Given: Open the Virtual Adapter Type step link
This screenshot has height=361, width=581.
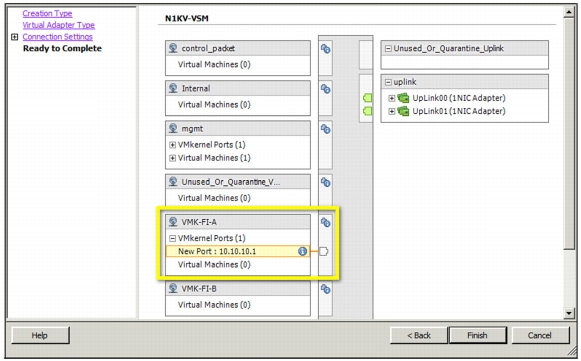Looking at the screenshot, I should coord(59,25).
